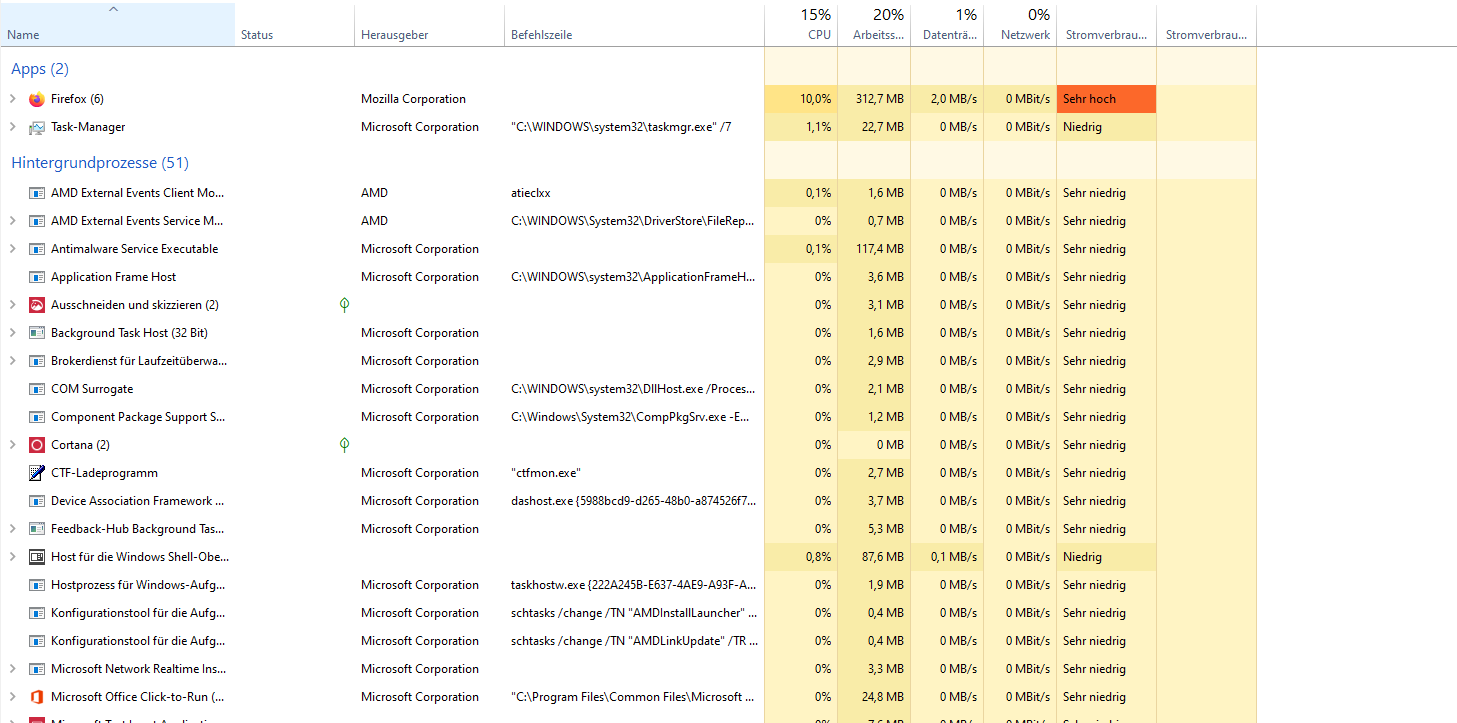Expand Antimalware Service Executable entry

[x=13, y=249]
